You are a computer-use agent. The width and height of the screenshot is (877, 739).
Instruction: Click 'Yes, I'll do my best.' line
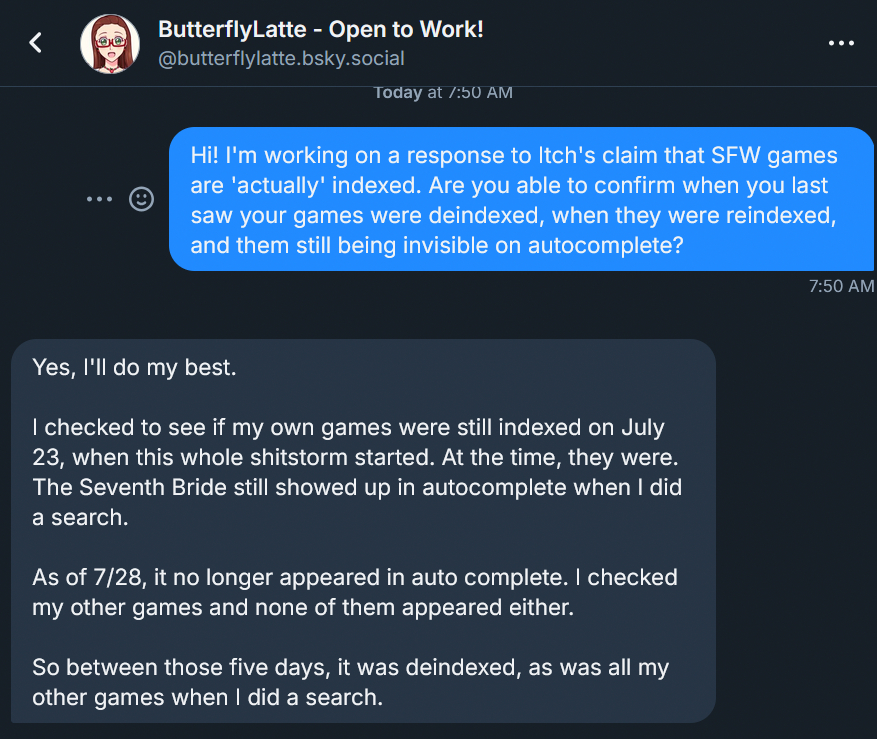(135, 367)
